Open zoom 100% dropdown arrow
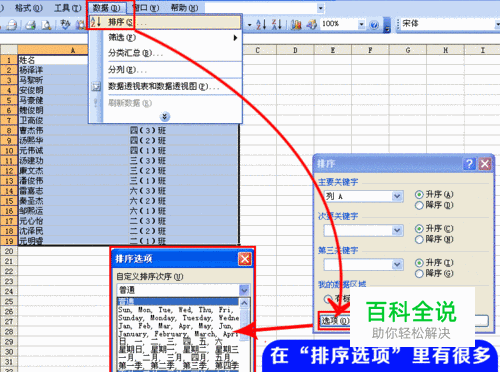 click(x=362, y=24)
